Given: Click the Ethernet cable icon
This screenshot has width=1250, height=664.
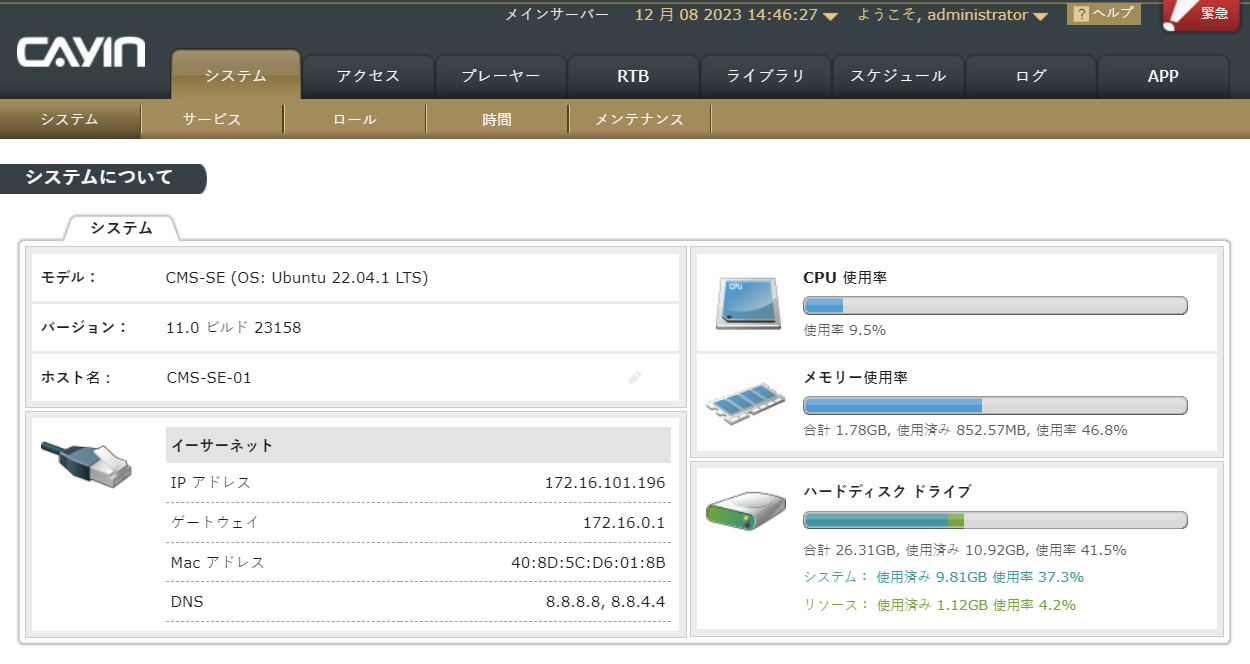Looking at the screenshot, I should tap(86, 464).
